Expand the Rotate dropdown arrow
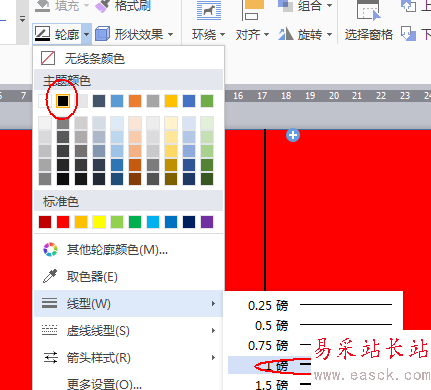This screenshot has height=390, width=431. click(329, 34)
